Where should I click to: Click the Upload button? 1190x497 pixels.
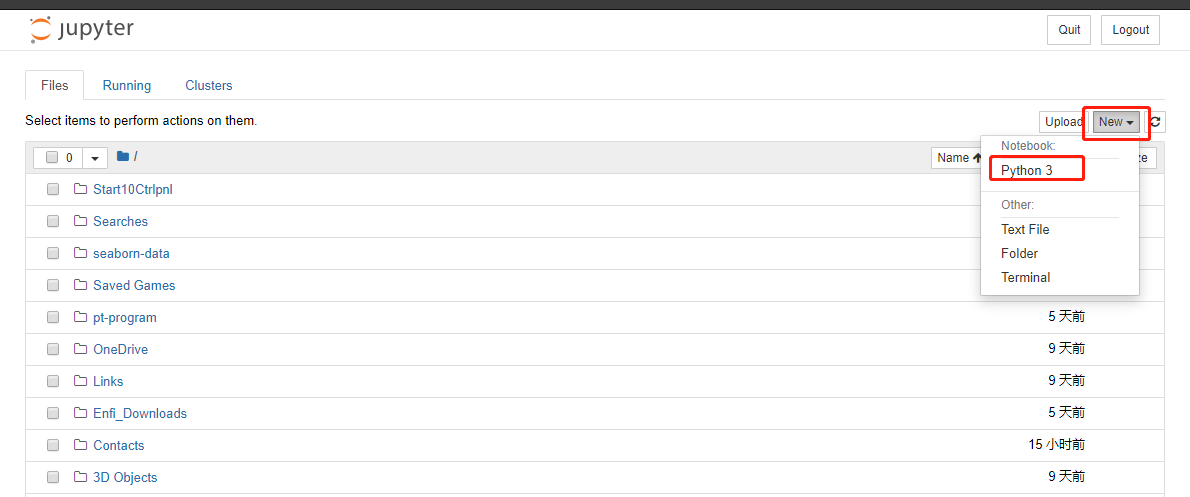click(x=1063, y=122)
